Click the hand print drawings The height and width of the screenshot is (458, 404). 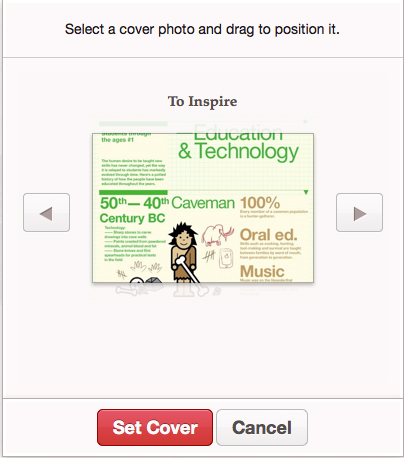(146, 267)
